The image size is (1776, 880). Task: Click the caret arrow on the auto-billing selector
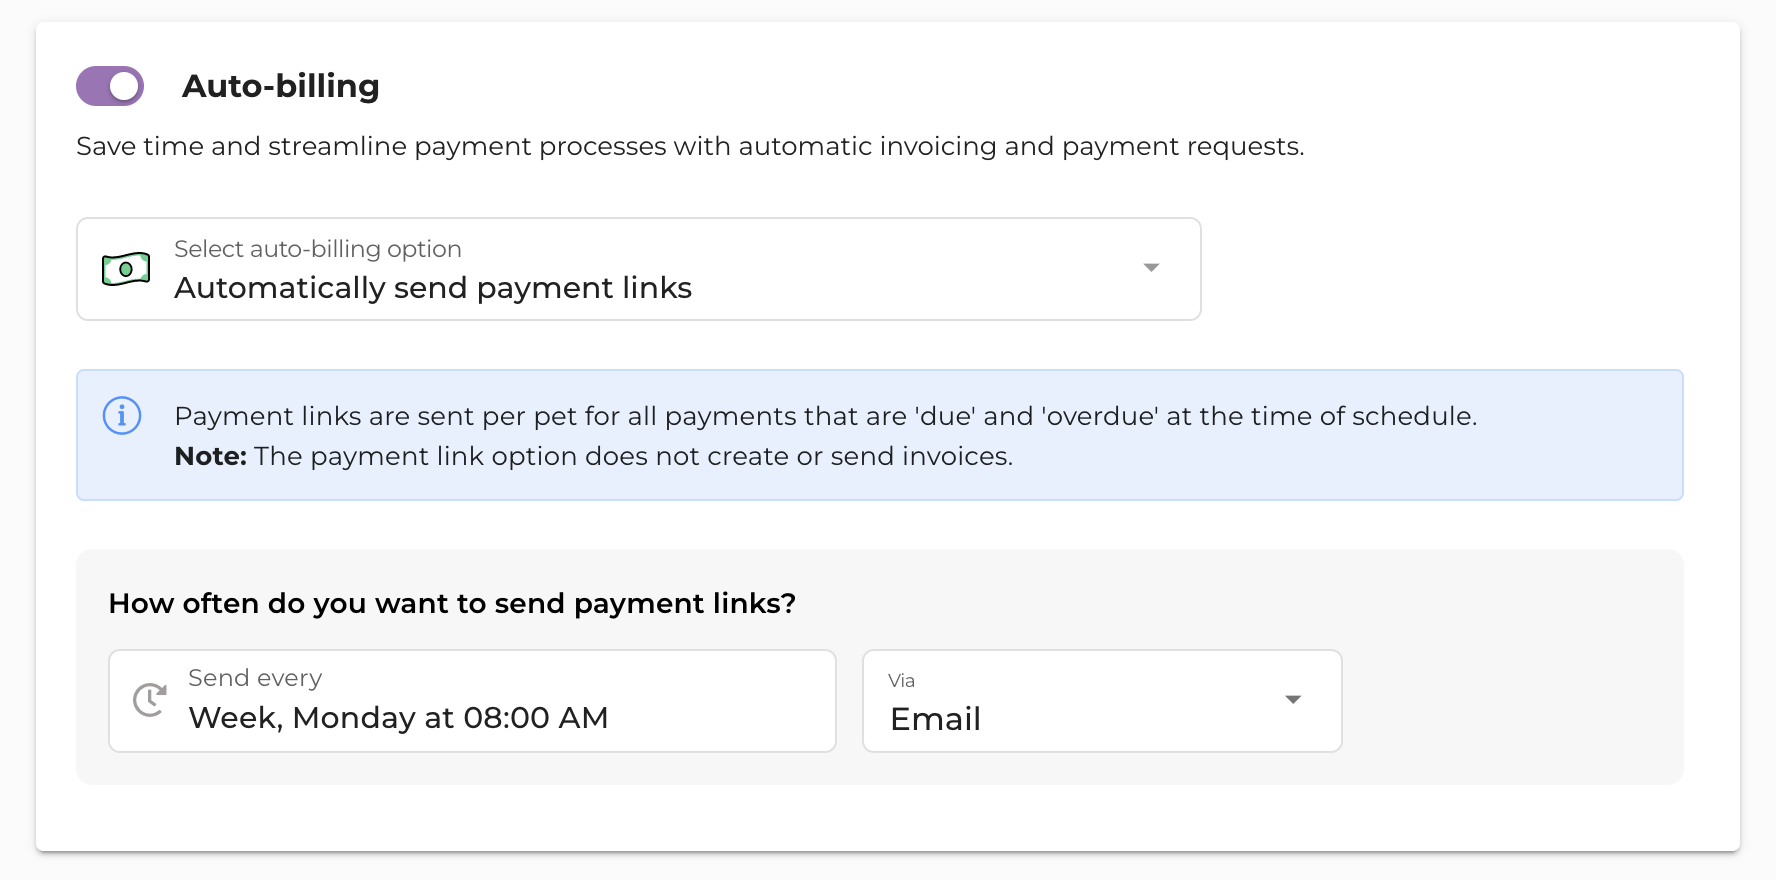[x=1151, y=268]
